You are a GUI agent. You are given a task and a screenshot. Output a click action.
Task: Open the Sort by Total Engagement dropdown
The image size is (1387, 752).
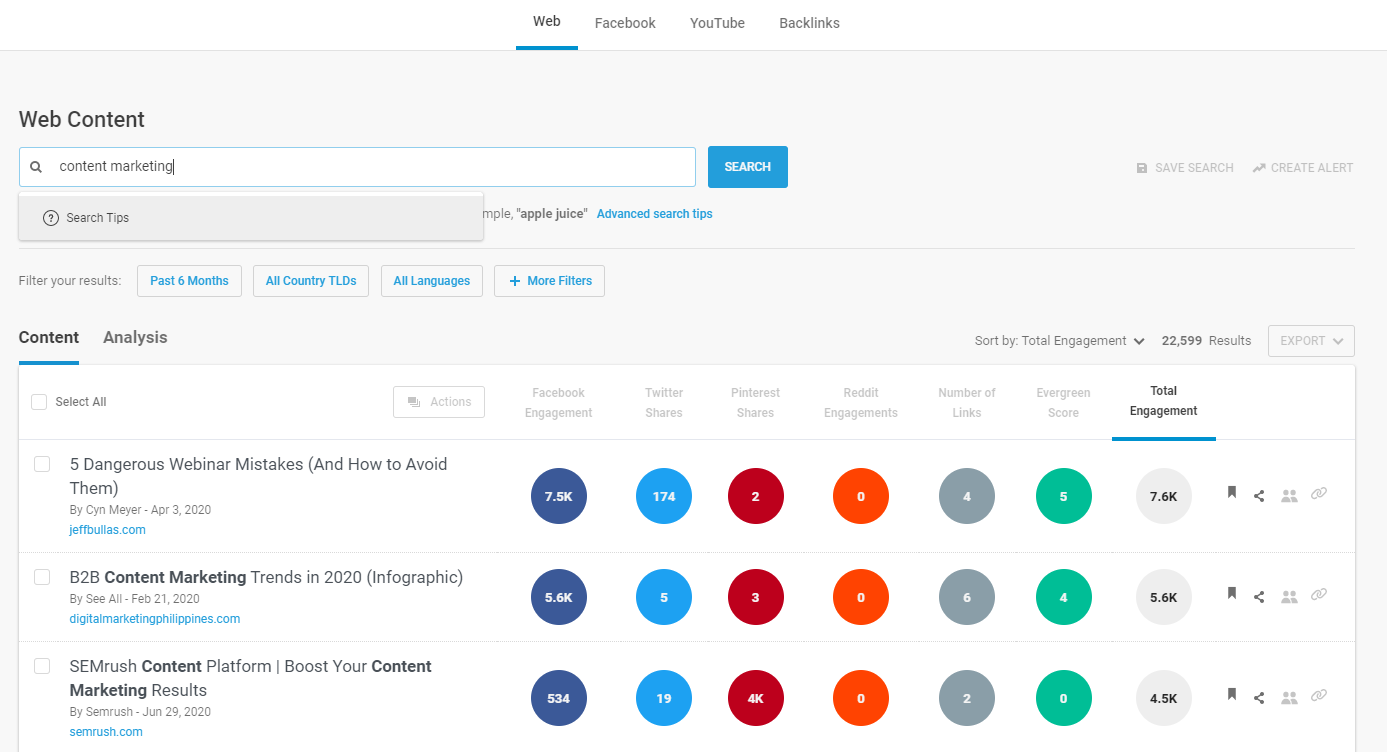[1059, 341]
